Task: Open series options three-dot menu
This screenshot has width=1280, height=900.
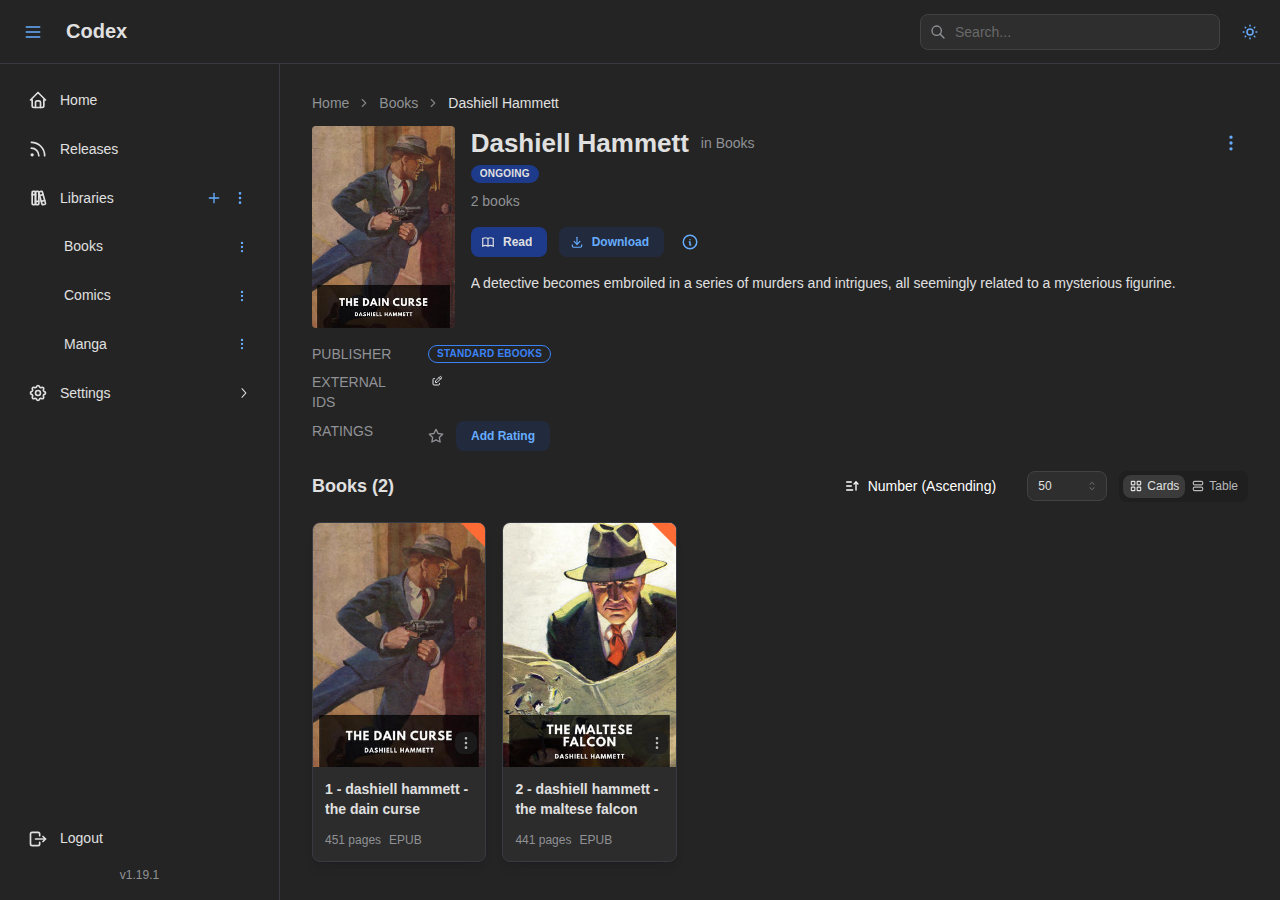Action: click(x=1231, y=143)
